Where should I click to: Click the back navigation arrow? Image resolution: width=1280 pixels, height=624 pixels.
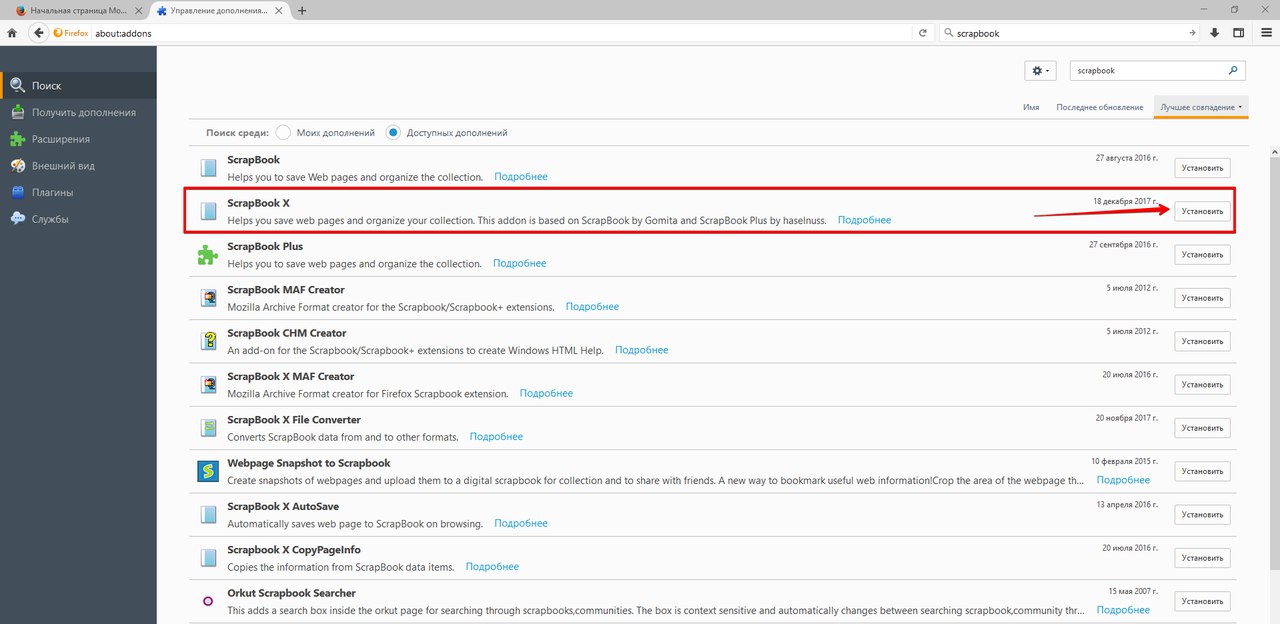coord(39,33)
